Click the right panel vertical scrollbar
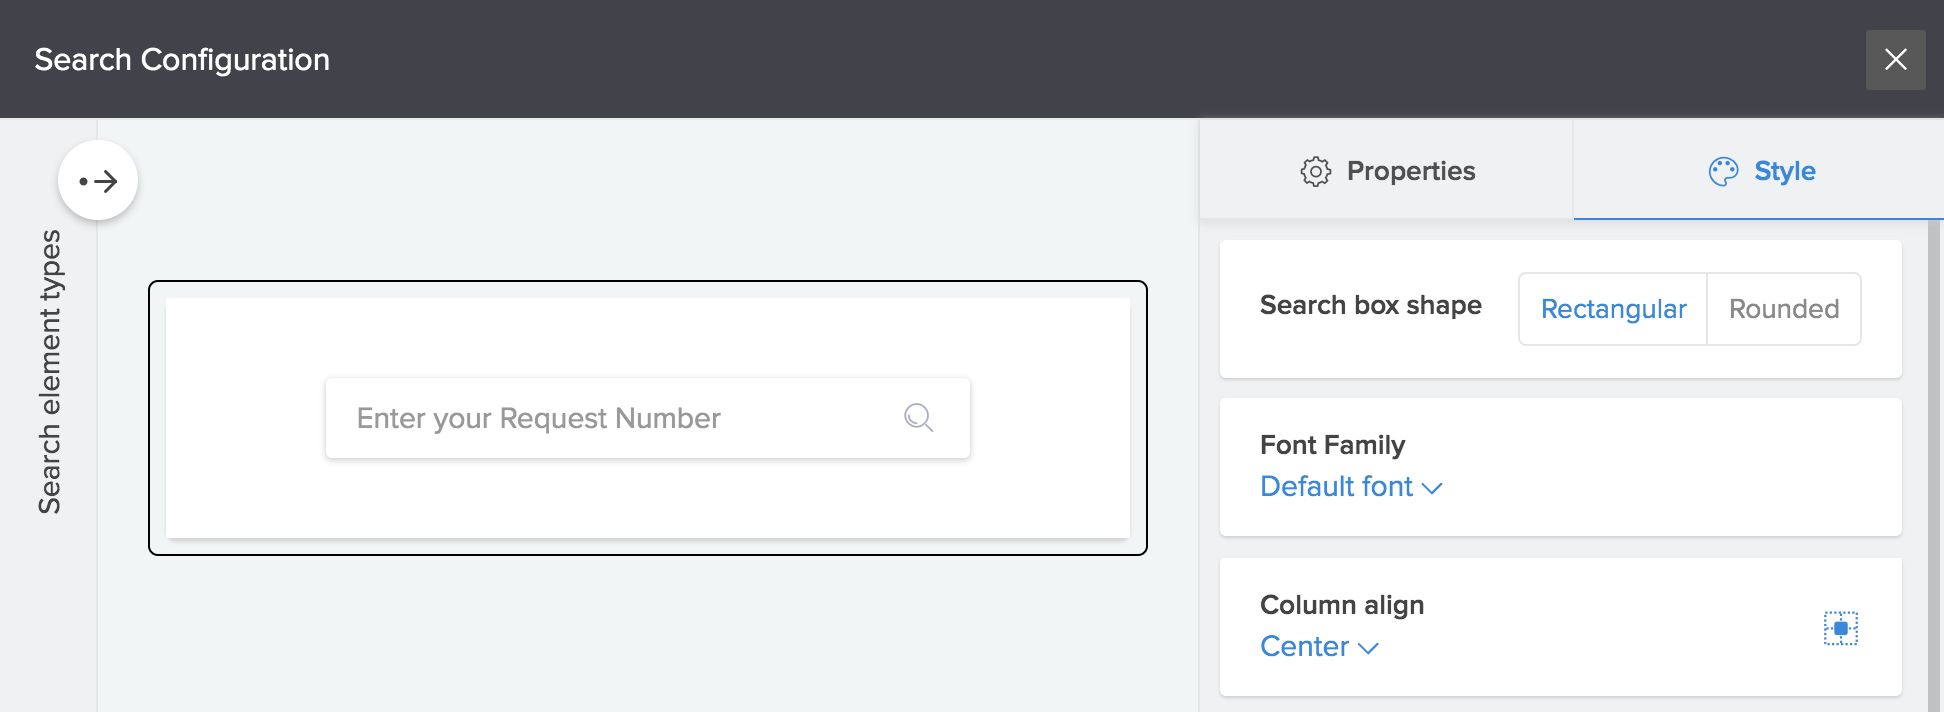The height and width of the screenshot is (712, 1944). point(1933,460)
